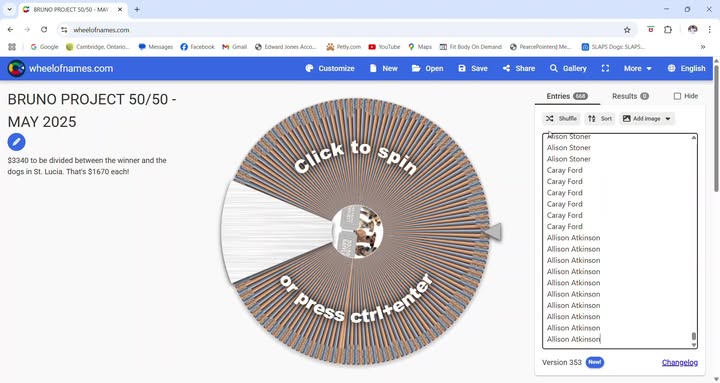The height and width of the screenshot is (383, 720).
Task: Open browser extensions puzzle icon
Action: click(x=668, y=29)
